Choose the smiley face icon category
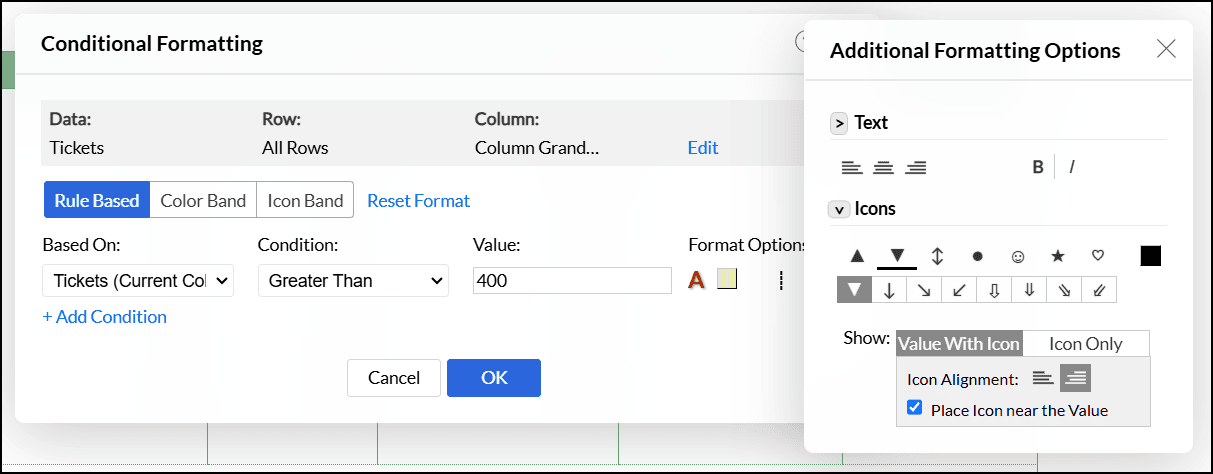The width and height of the screenshot is (1213, 474). tap(1018, 256)
